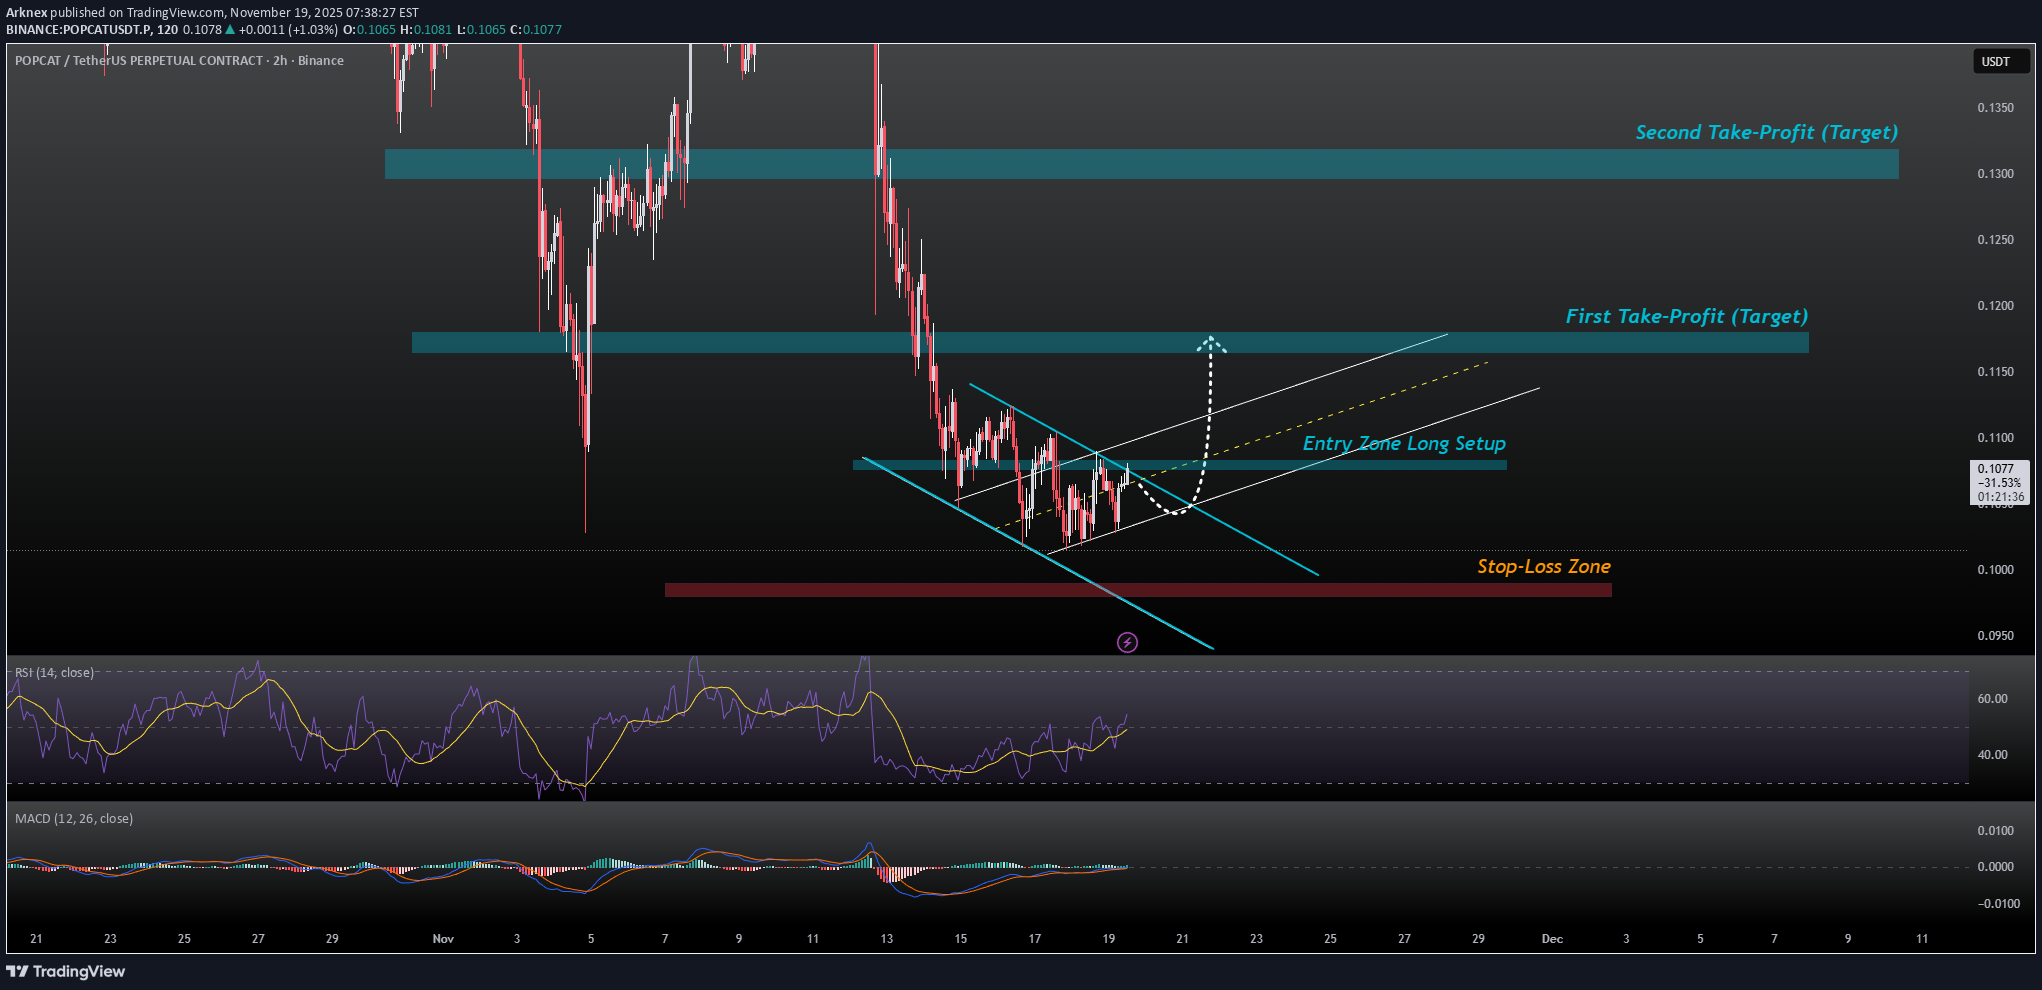This screenshot has height=990, width=2042.
Task: Click the MACD (12, 26, close) indicator label
Action: 74,819
